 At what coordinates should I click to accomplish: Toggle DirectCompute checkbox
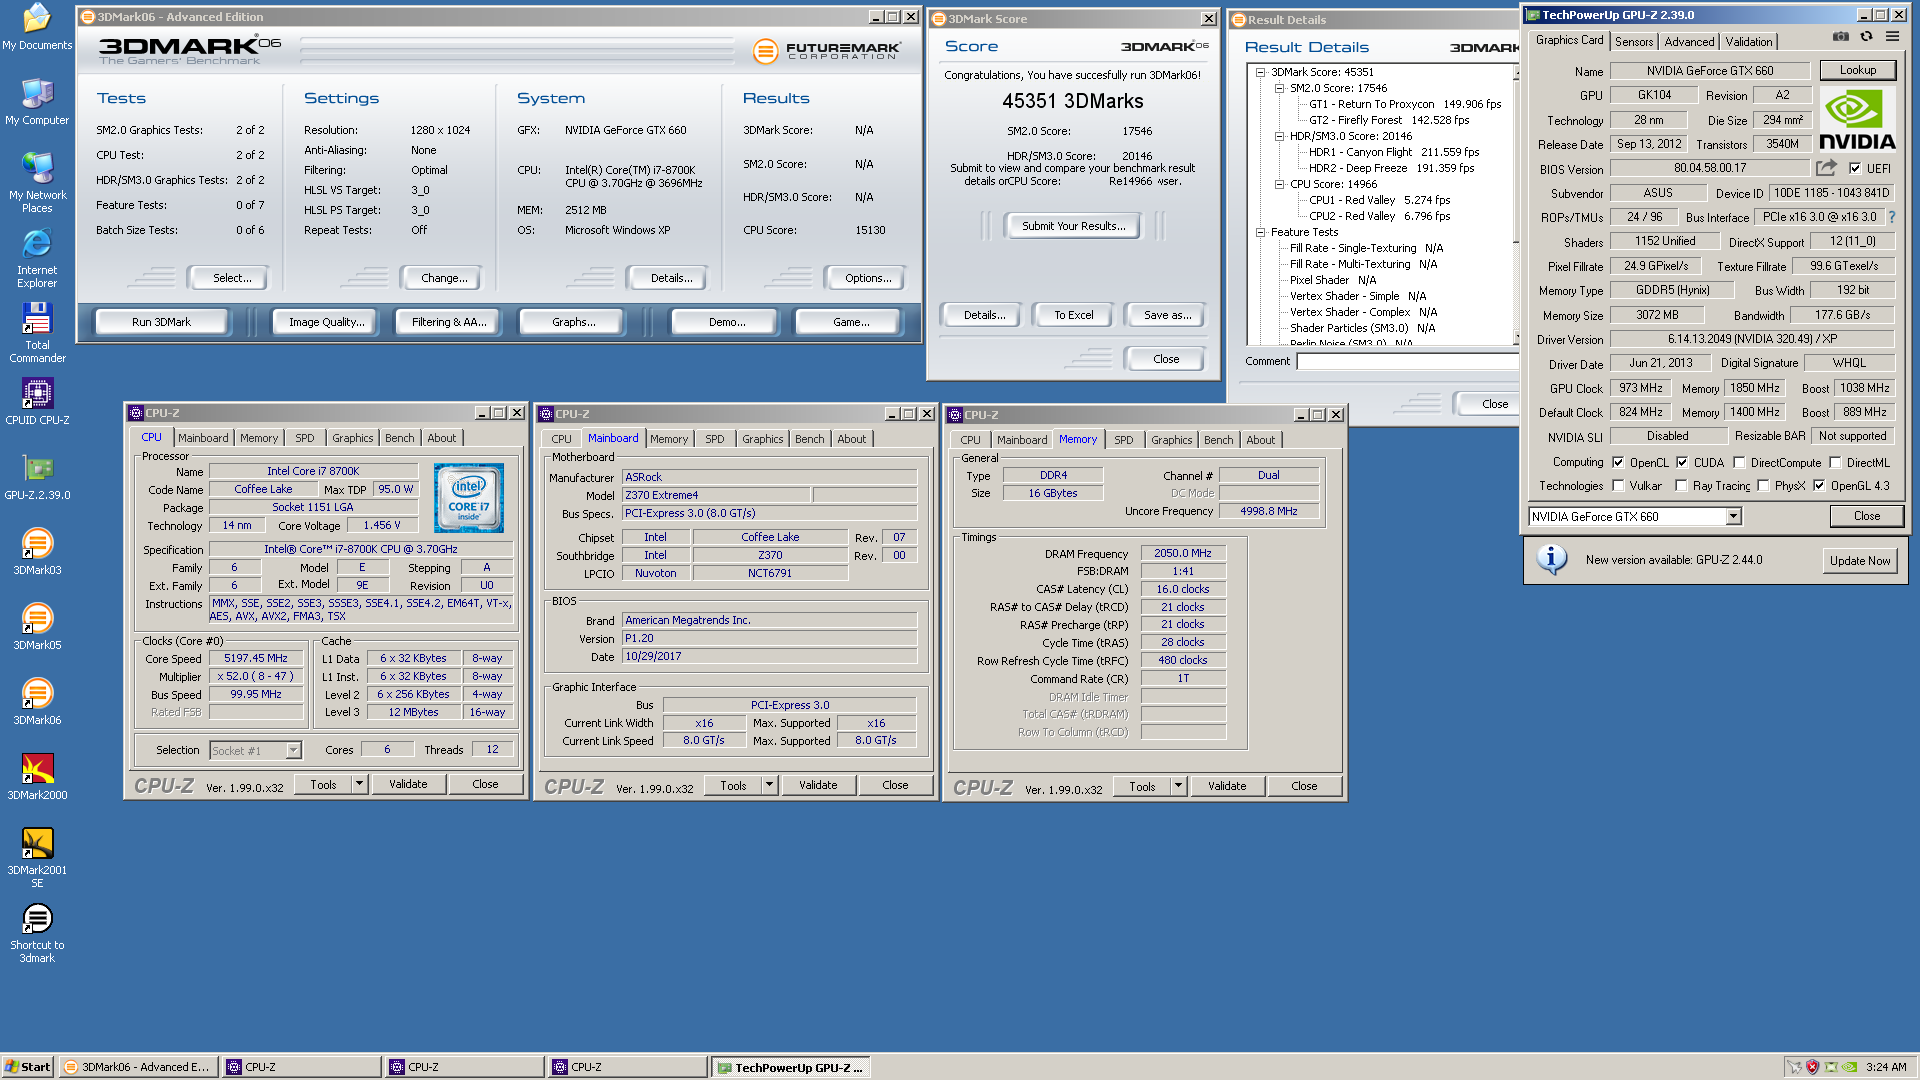click(x=1739, y=462)
